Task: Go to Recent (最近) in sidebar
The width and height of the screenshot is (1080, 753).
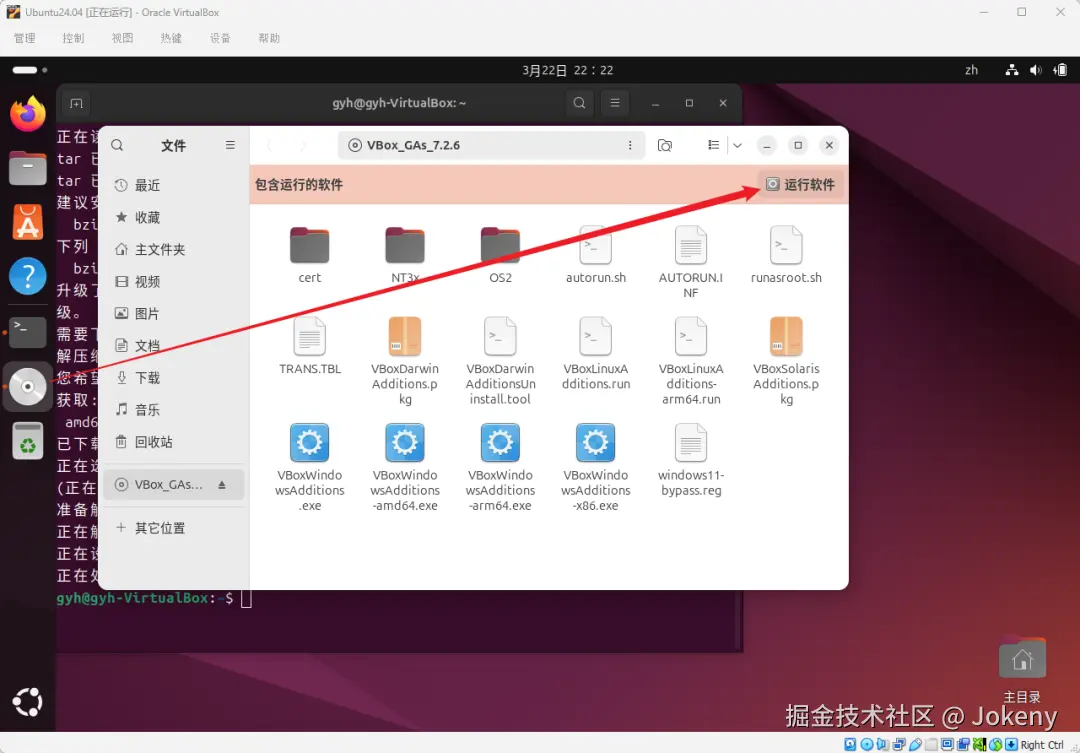Action: pyautogui.click(x=174, y=185)
